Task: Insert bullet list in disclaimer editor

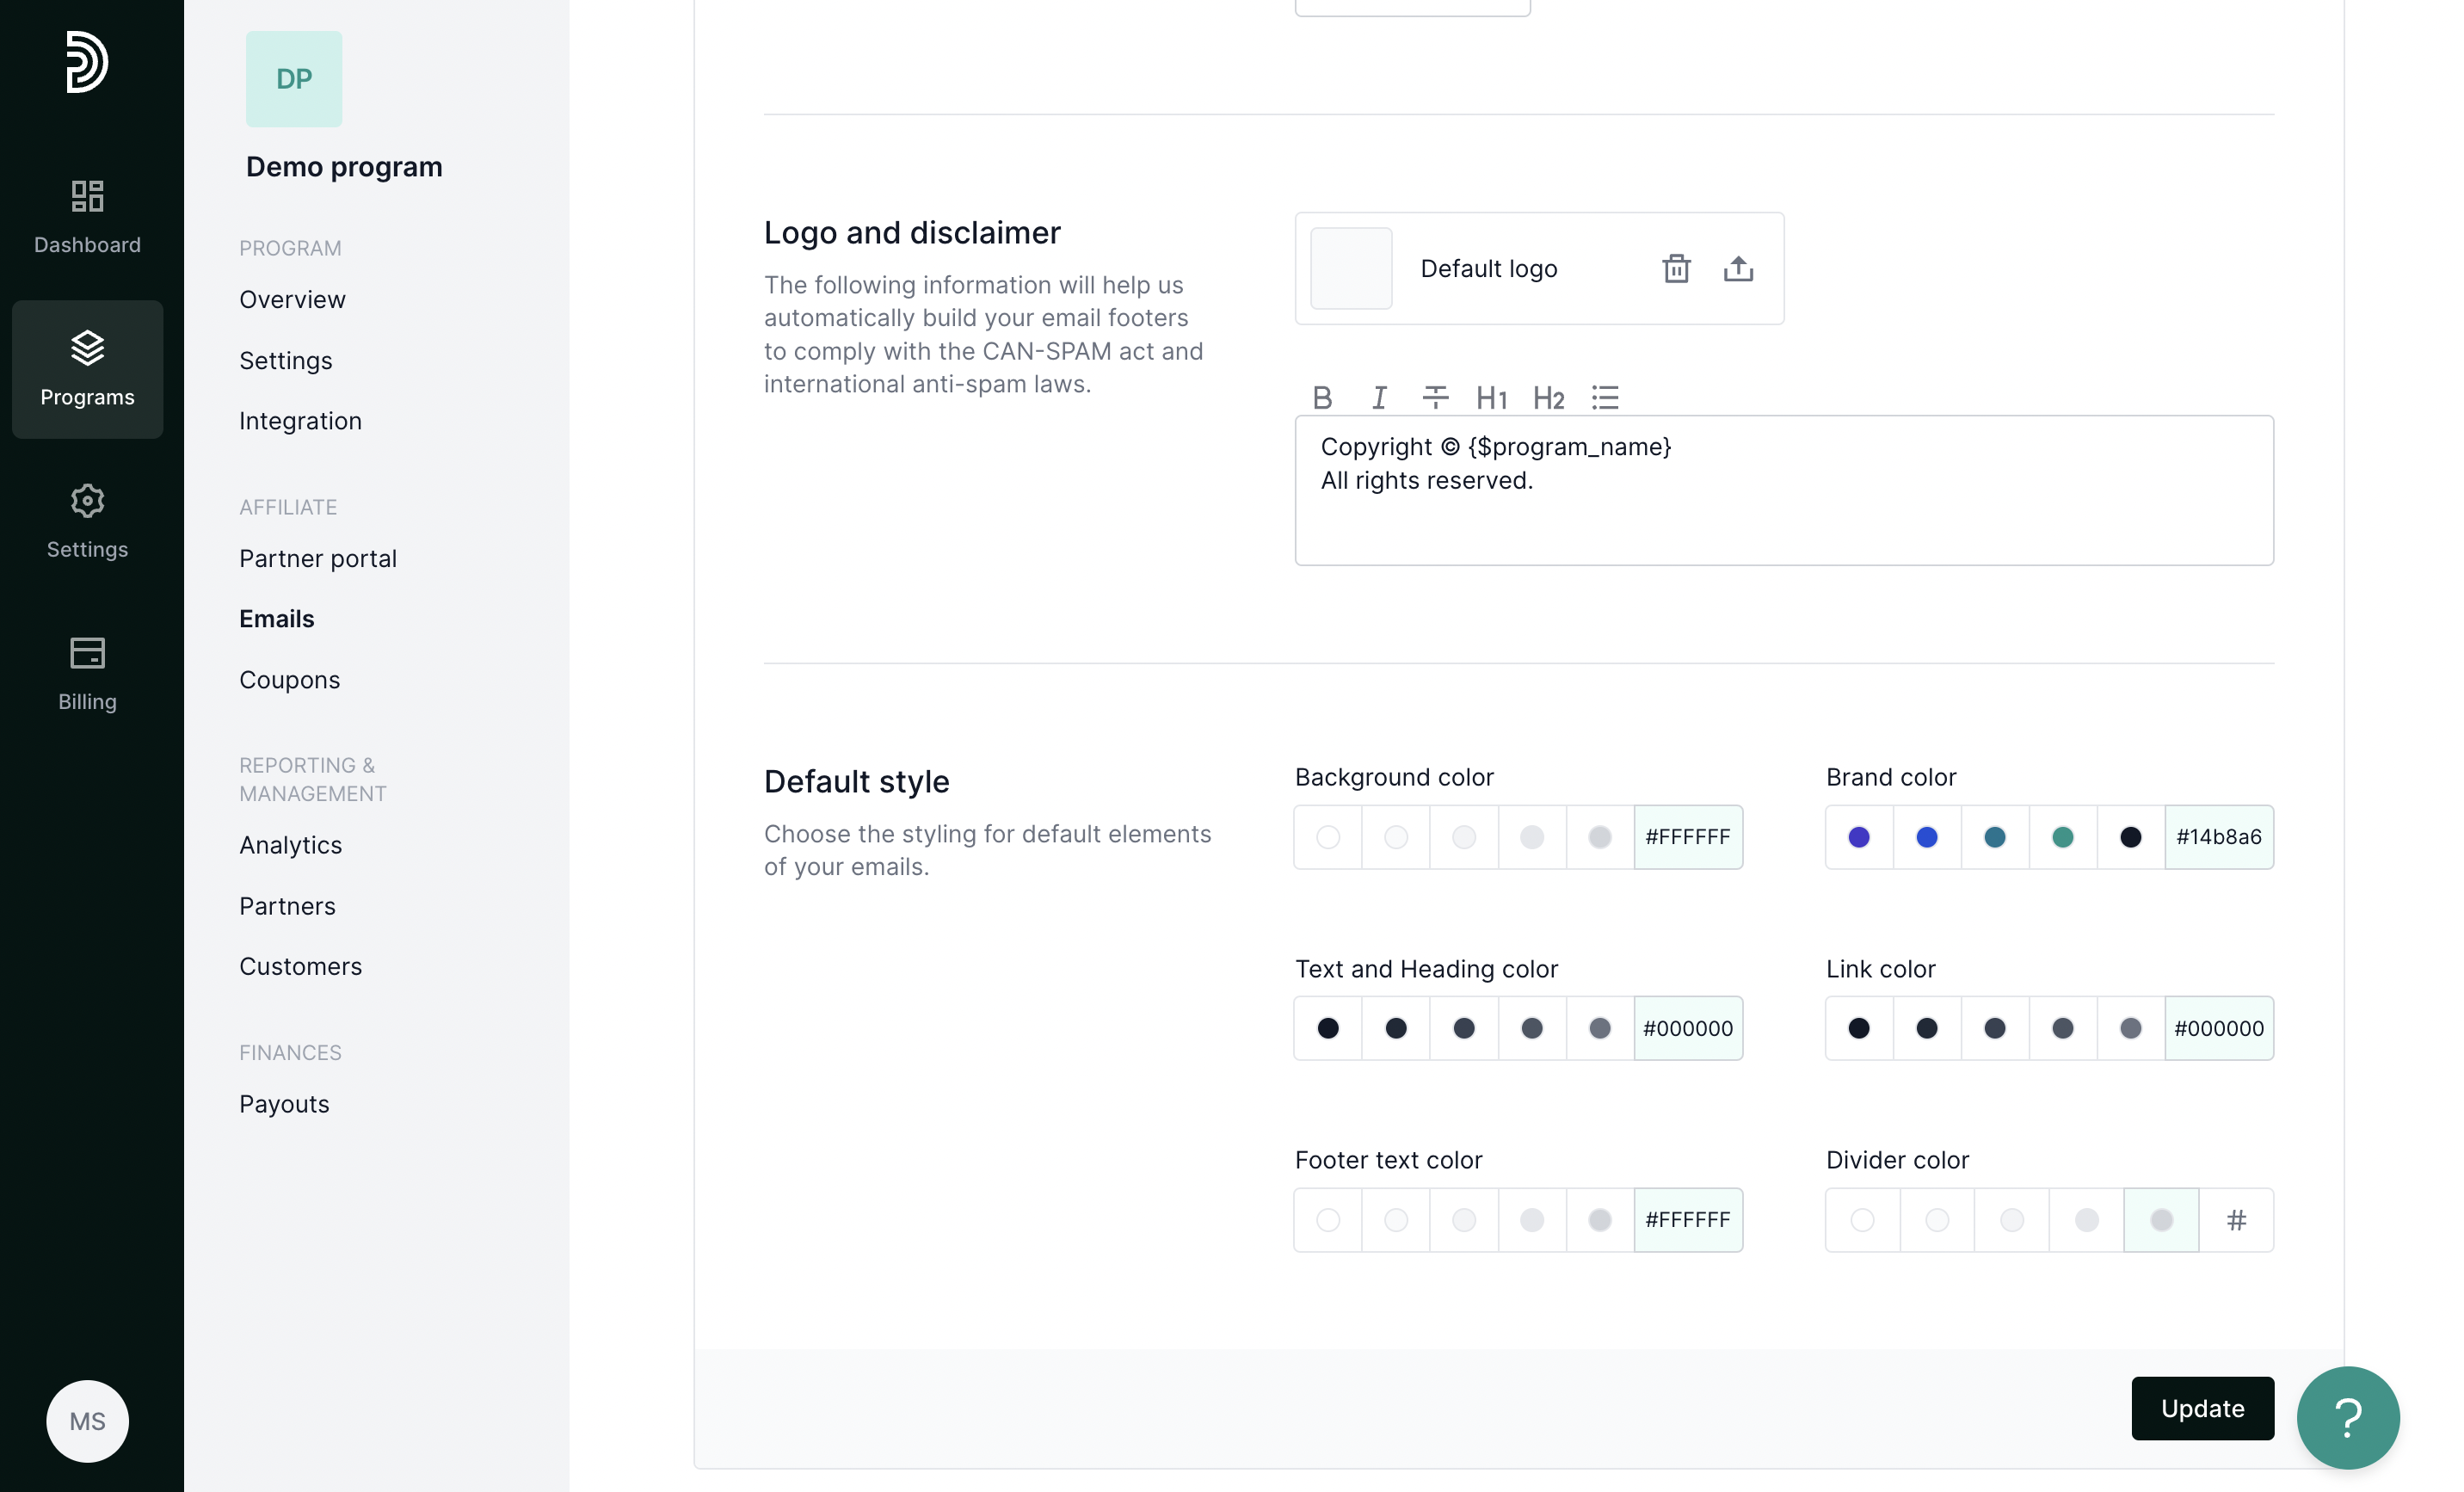Action: (1605, 397)
